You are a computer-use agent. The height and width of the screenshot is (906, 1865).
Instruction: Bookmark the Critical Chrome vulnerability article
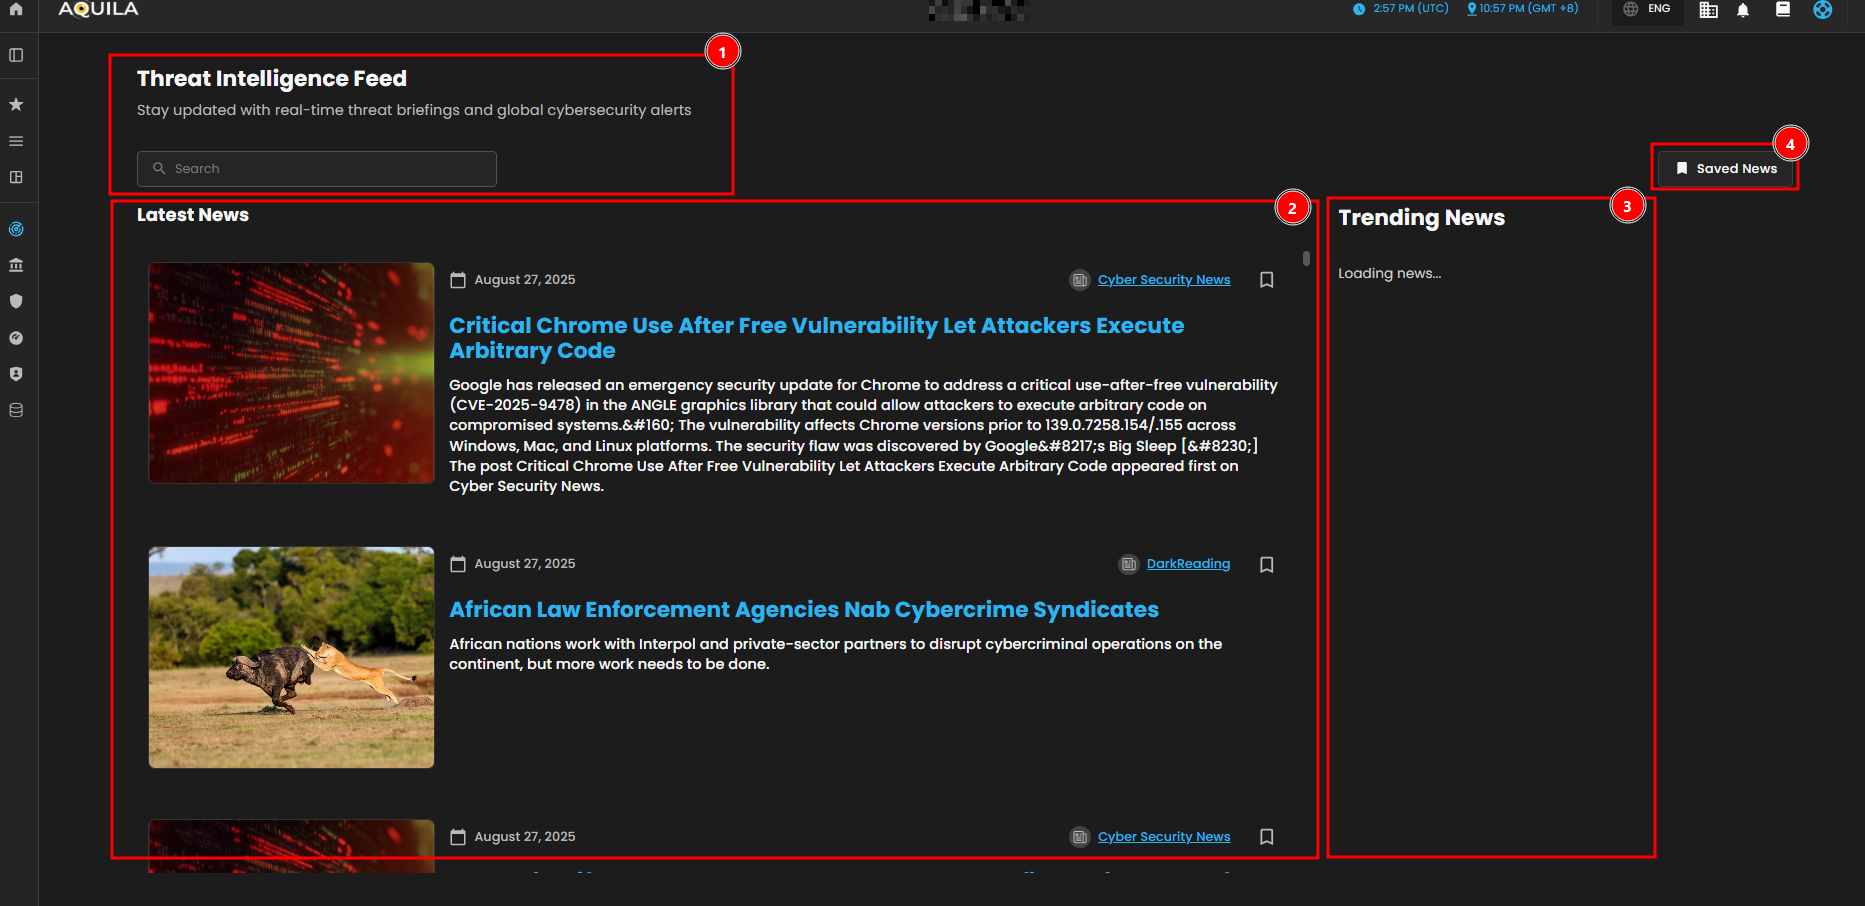pos(1266,280)
